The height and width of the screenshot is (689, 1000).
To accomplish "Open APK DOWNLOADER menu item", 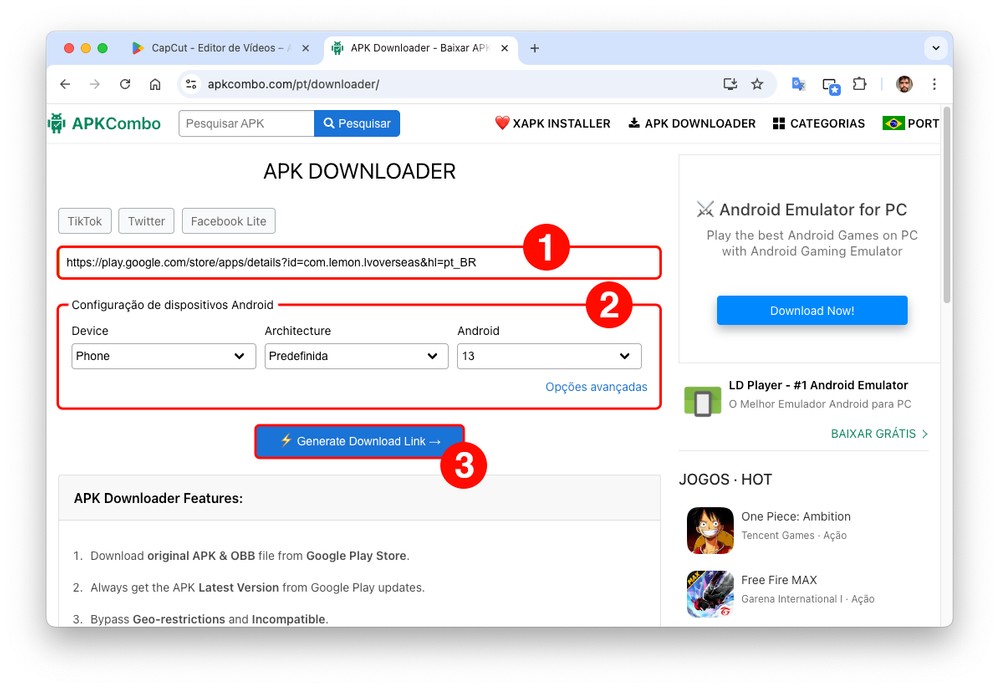I will 692,123.
